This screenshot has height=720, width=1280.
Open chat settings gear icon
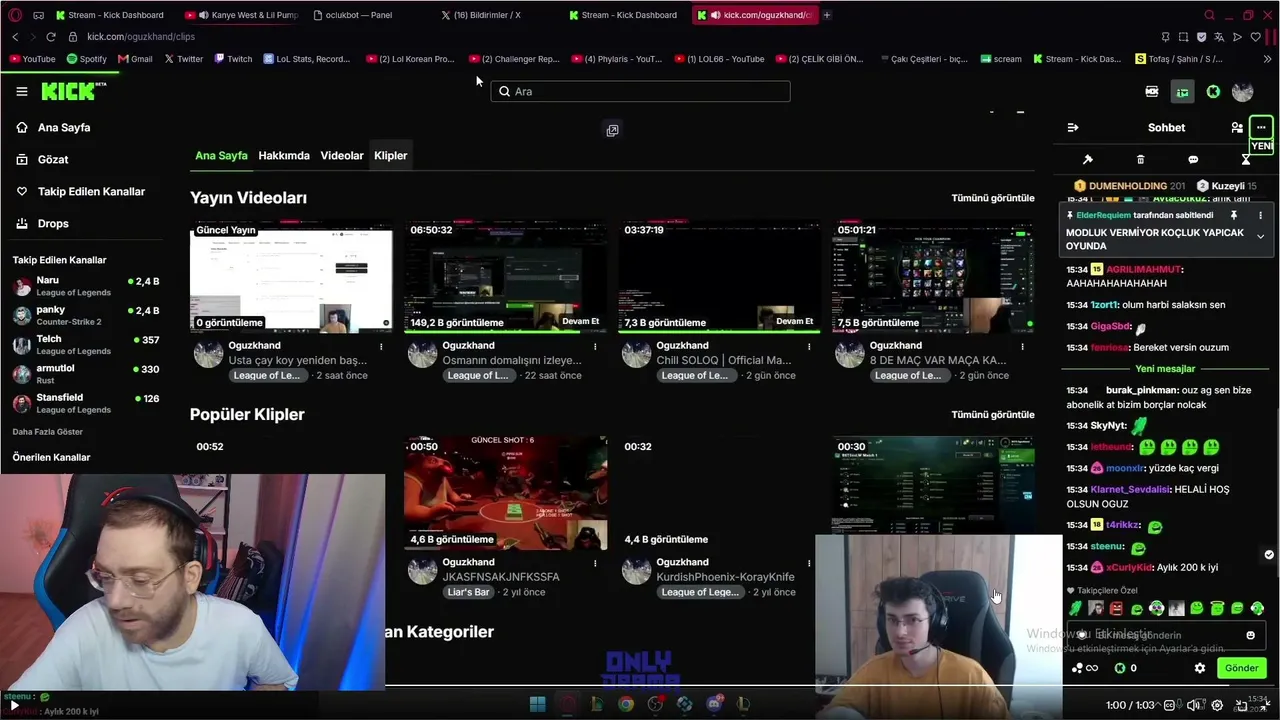tap(1200, 668)
